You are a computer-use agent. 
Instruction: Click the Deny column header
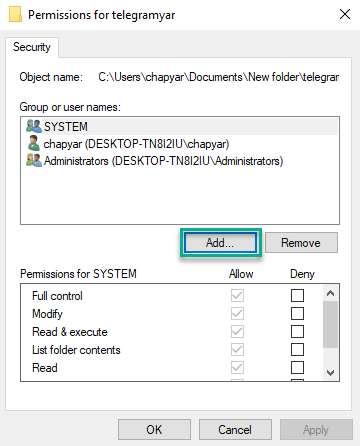[302, 274]
